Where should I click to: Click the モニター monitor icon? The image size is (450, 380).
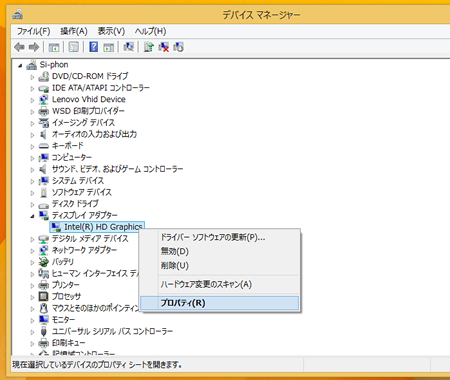click(x=44, y=320)
